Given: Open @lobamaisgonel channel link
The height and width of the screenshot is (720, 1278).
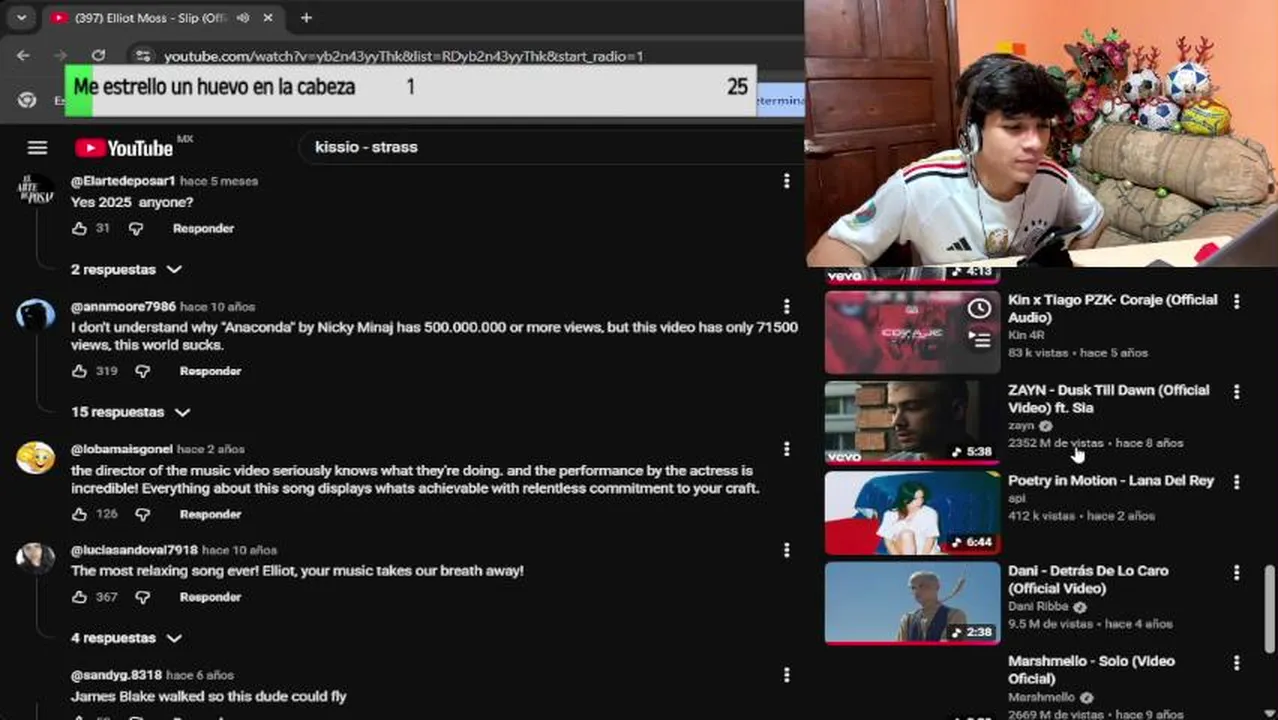Looking at the screenshot, I should (x=122, y=450).
